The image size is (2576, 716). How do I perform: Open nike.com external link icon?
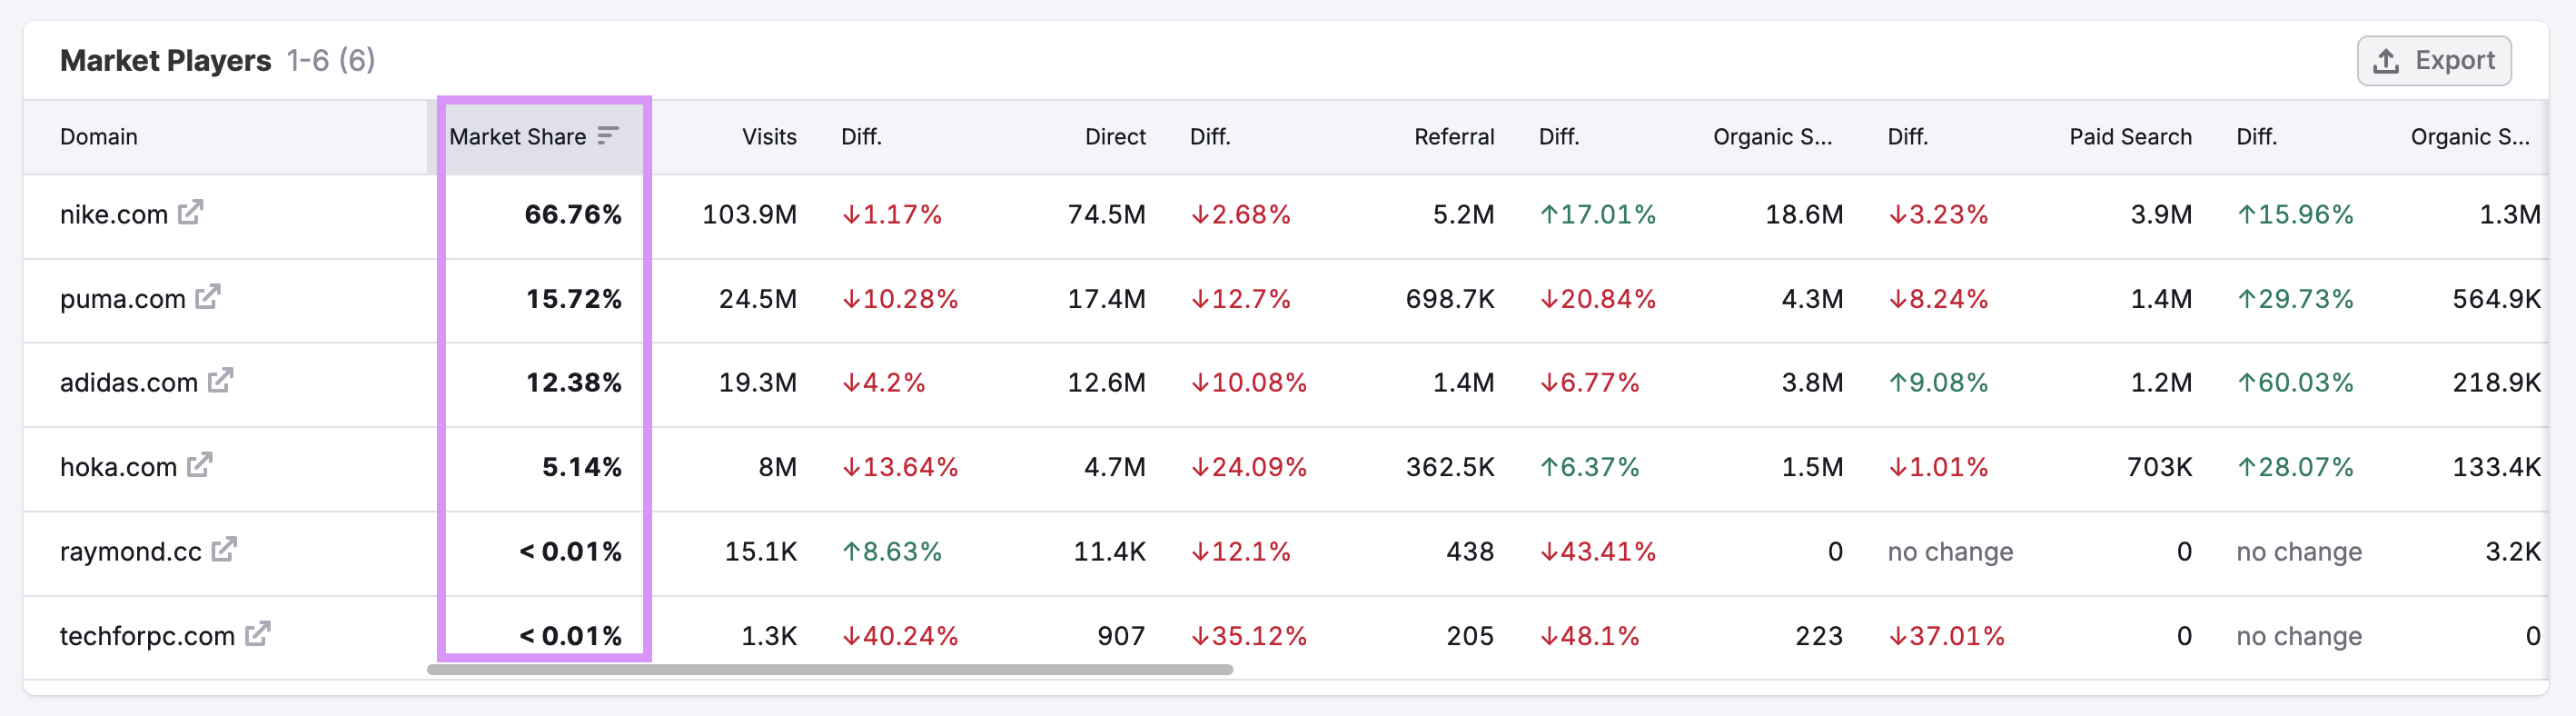click(191, 212)
